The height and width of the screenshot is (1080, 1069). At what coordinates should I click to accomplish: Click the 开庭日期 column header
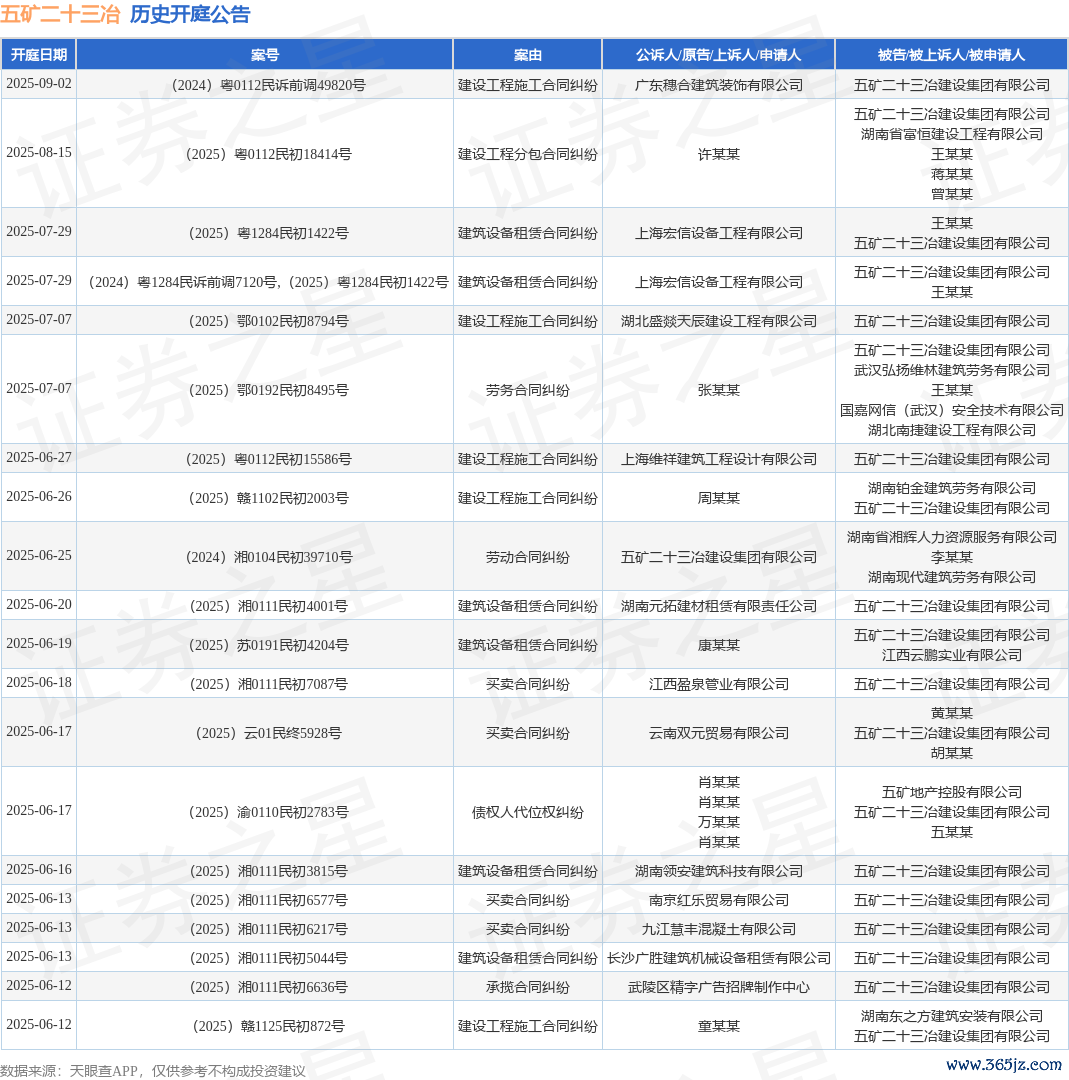point(39,55)
